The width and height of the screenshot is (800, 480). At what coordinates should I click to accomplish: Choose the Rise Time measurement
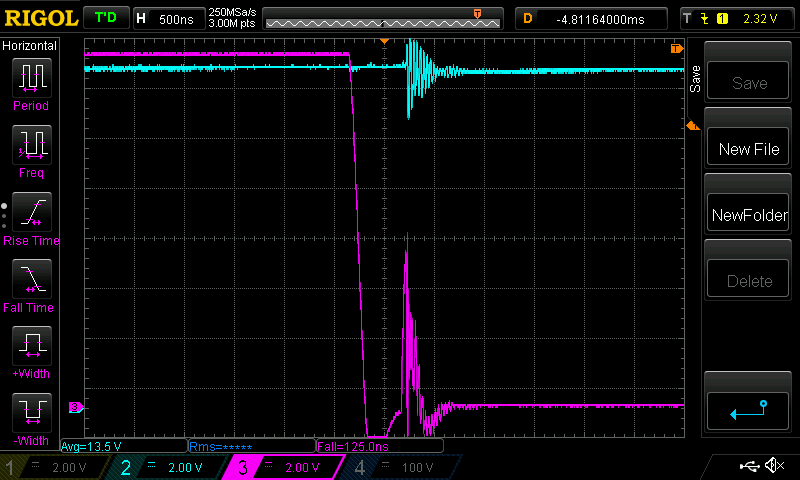click(31, 218)
